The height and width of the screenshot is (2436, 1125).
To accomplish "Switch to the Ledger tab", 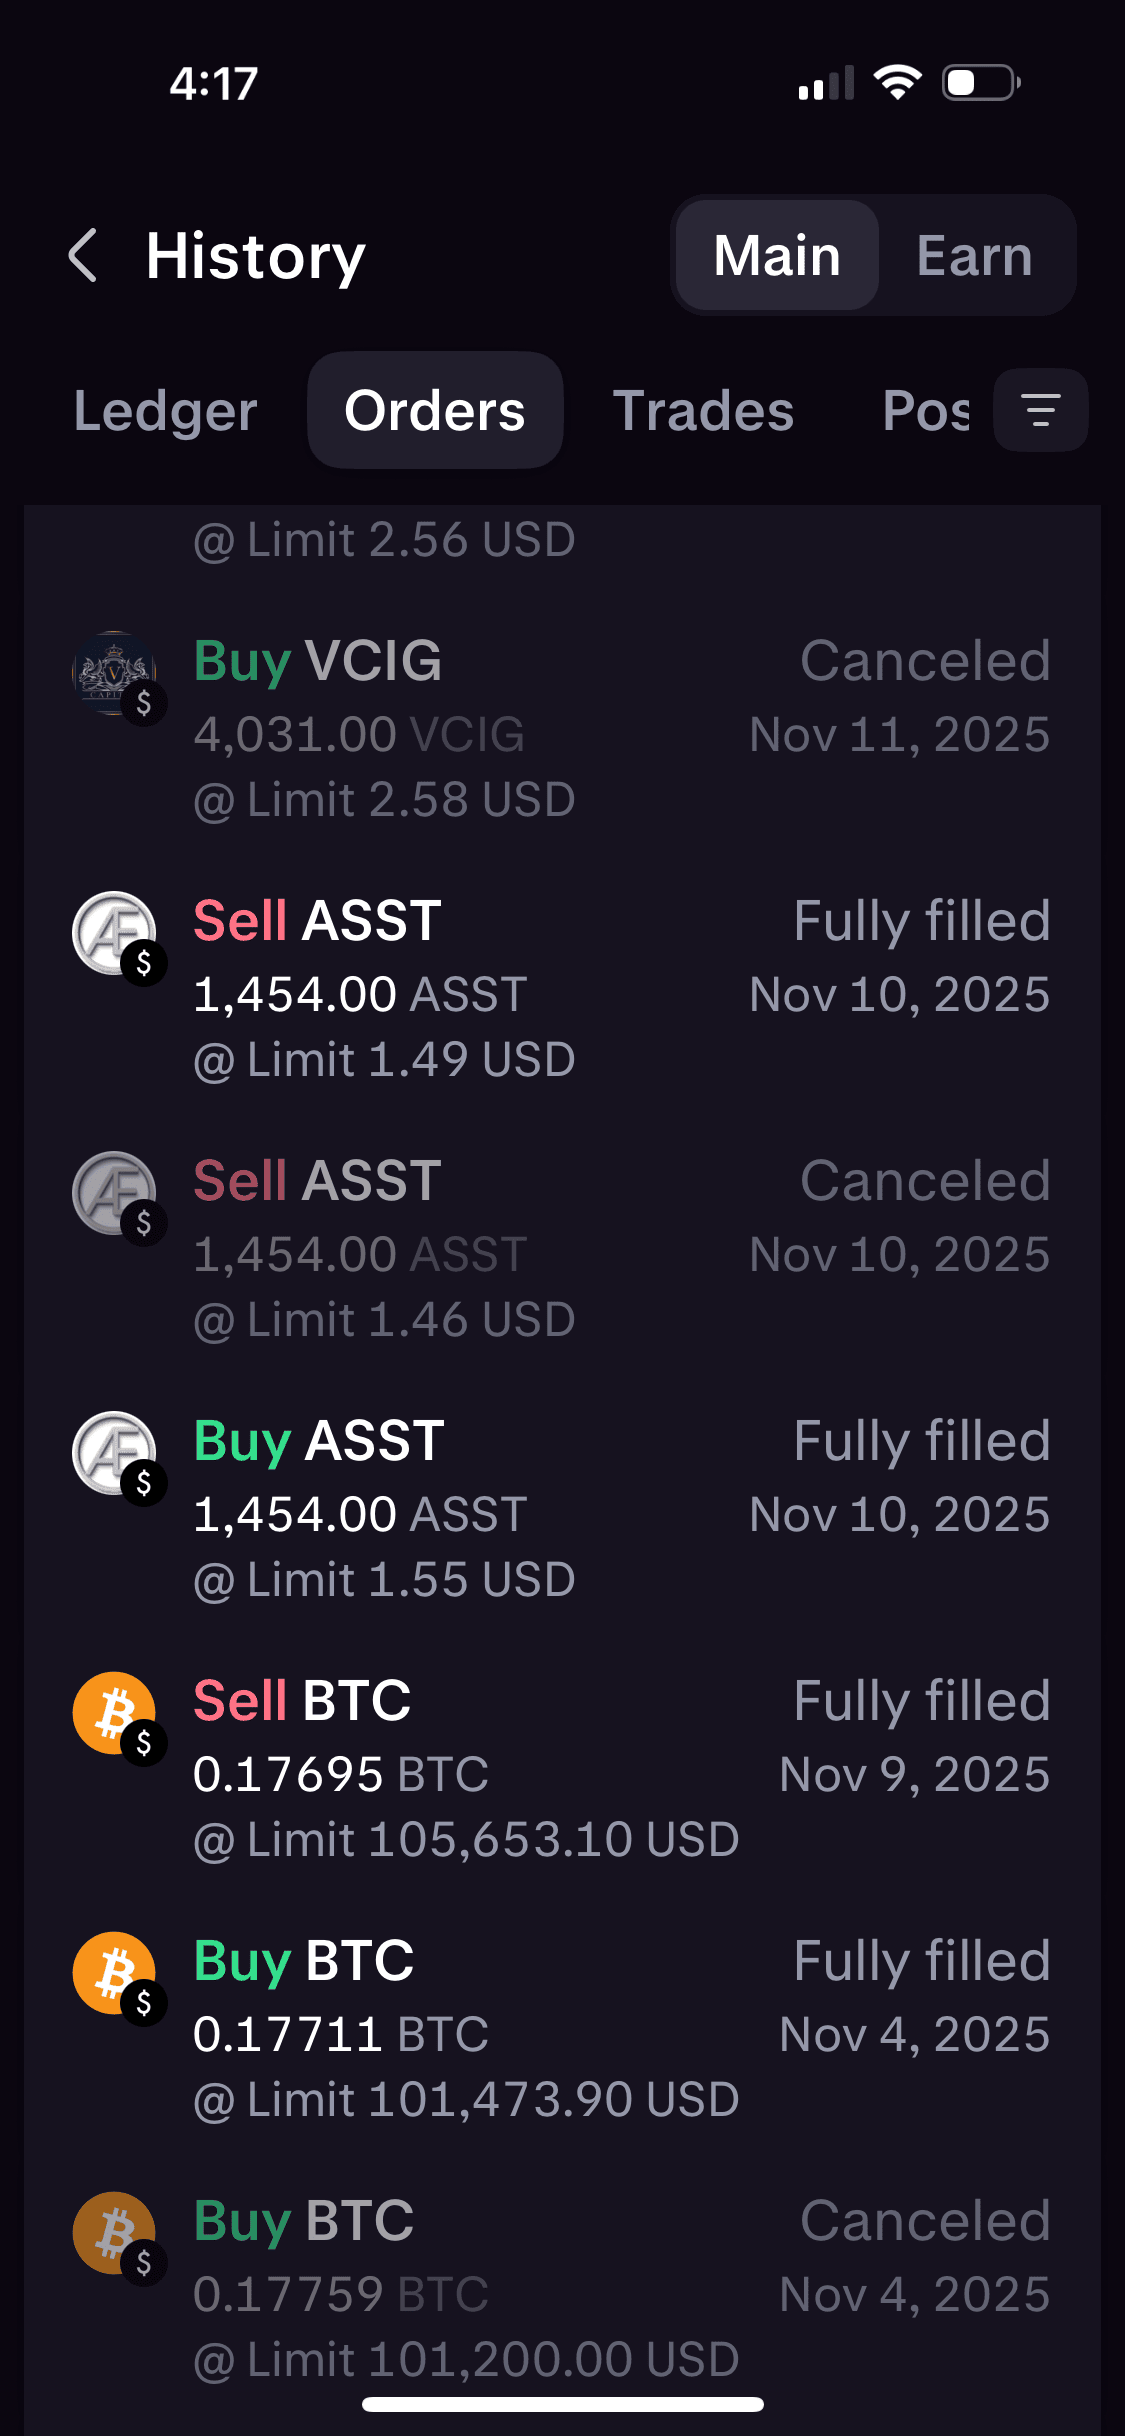I will tap(166, 411).
